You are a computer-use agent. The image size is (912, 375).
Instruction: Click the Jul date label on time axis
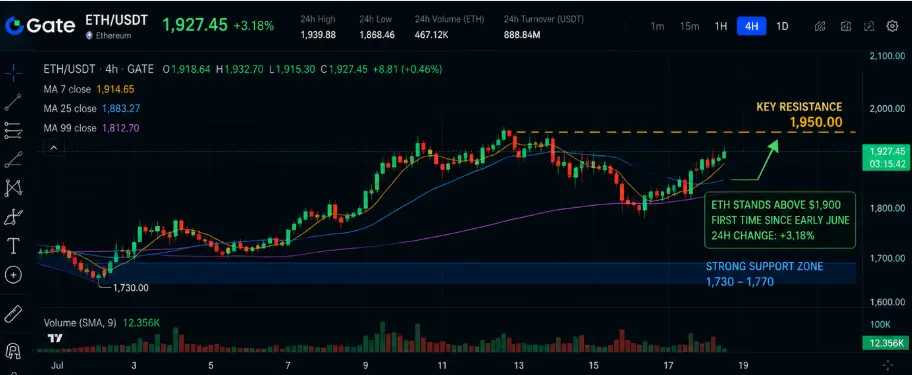click(57, 366)
